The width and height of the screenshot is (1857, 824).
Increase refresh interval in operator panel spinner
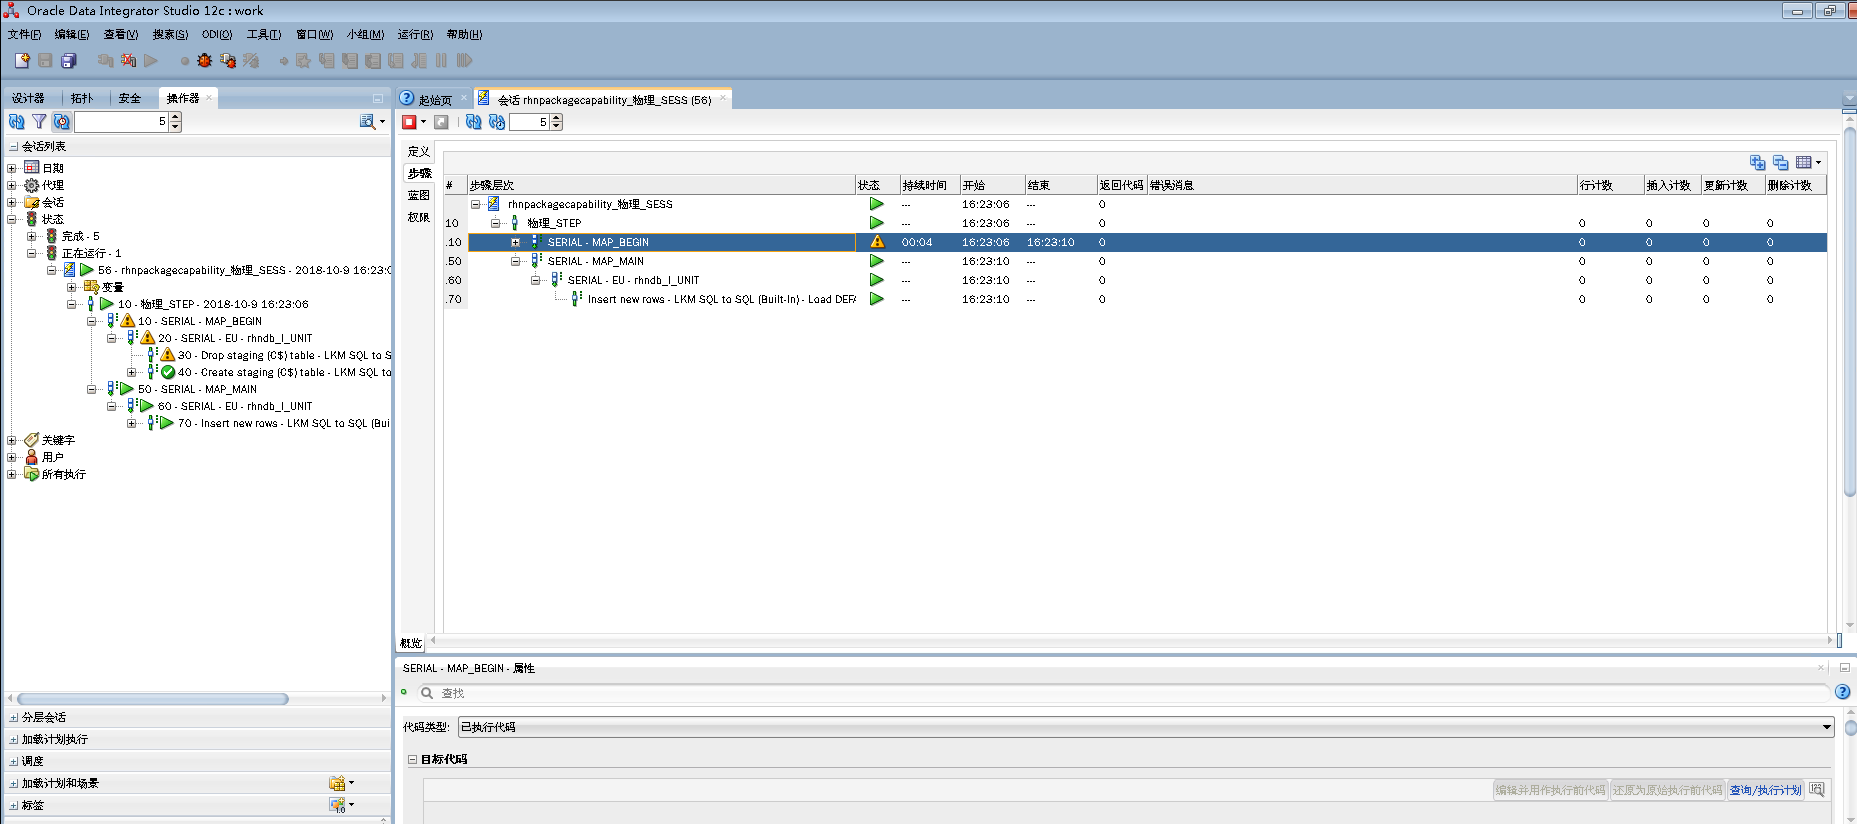(x=176, y=117)
